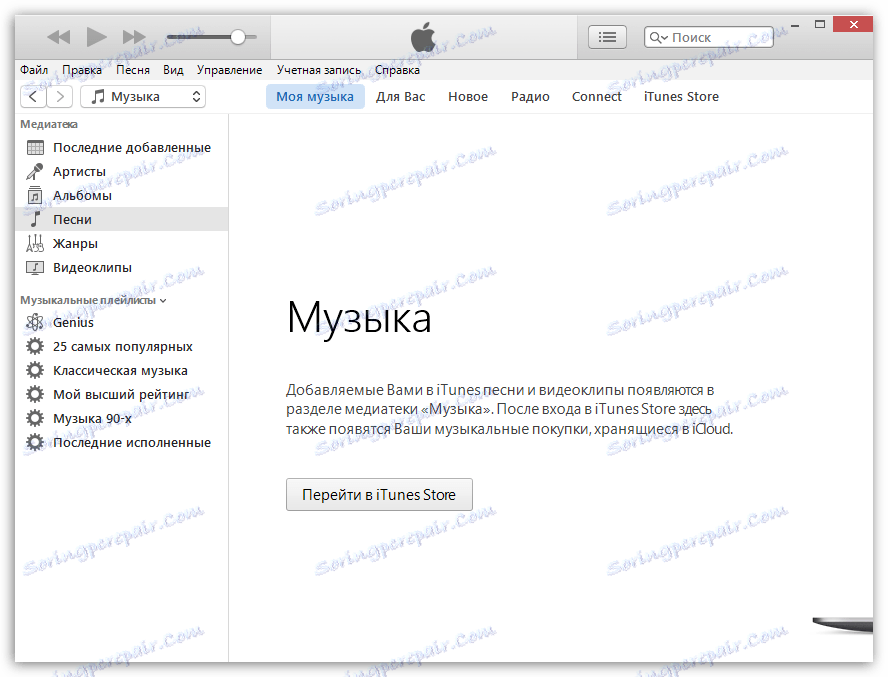Switch to the iTunes Store tab

[681, 96]
